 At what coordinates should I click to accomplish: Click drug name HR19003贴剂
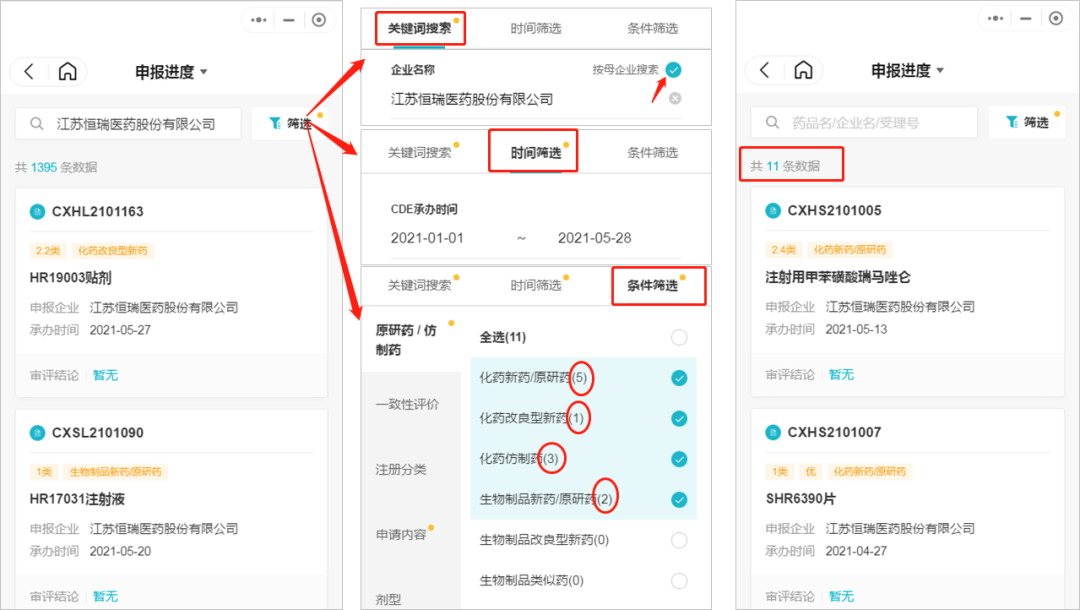[70, 278]
